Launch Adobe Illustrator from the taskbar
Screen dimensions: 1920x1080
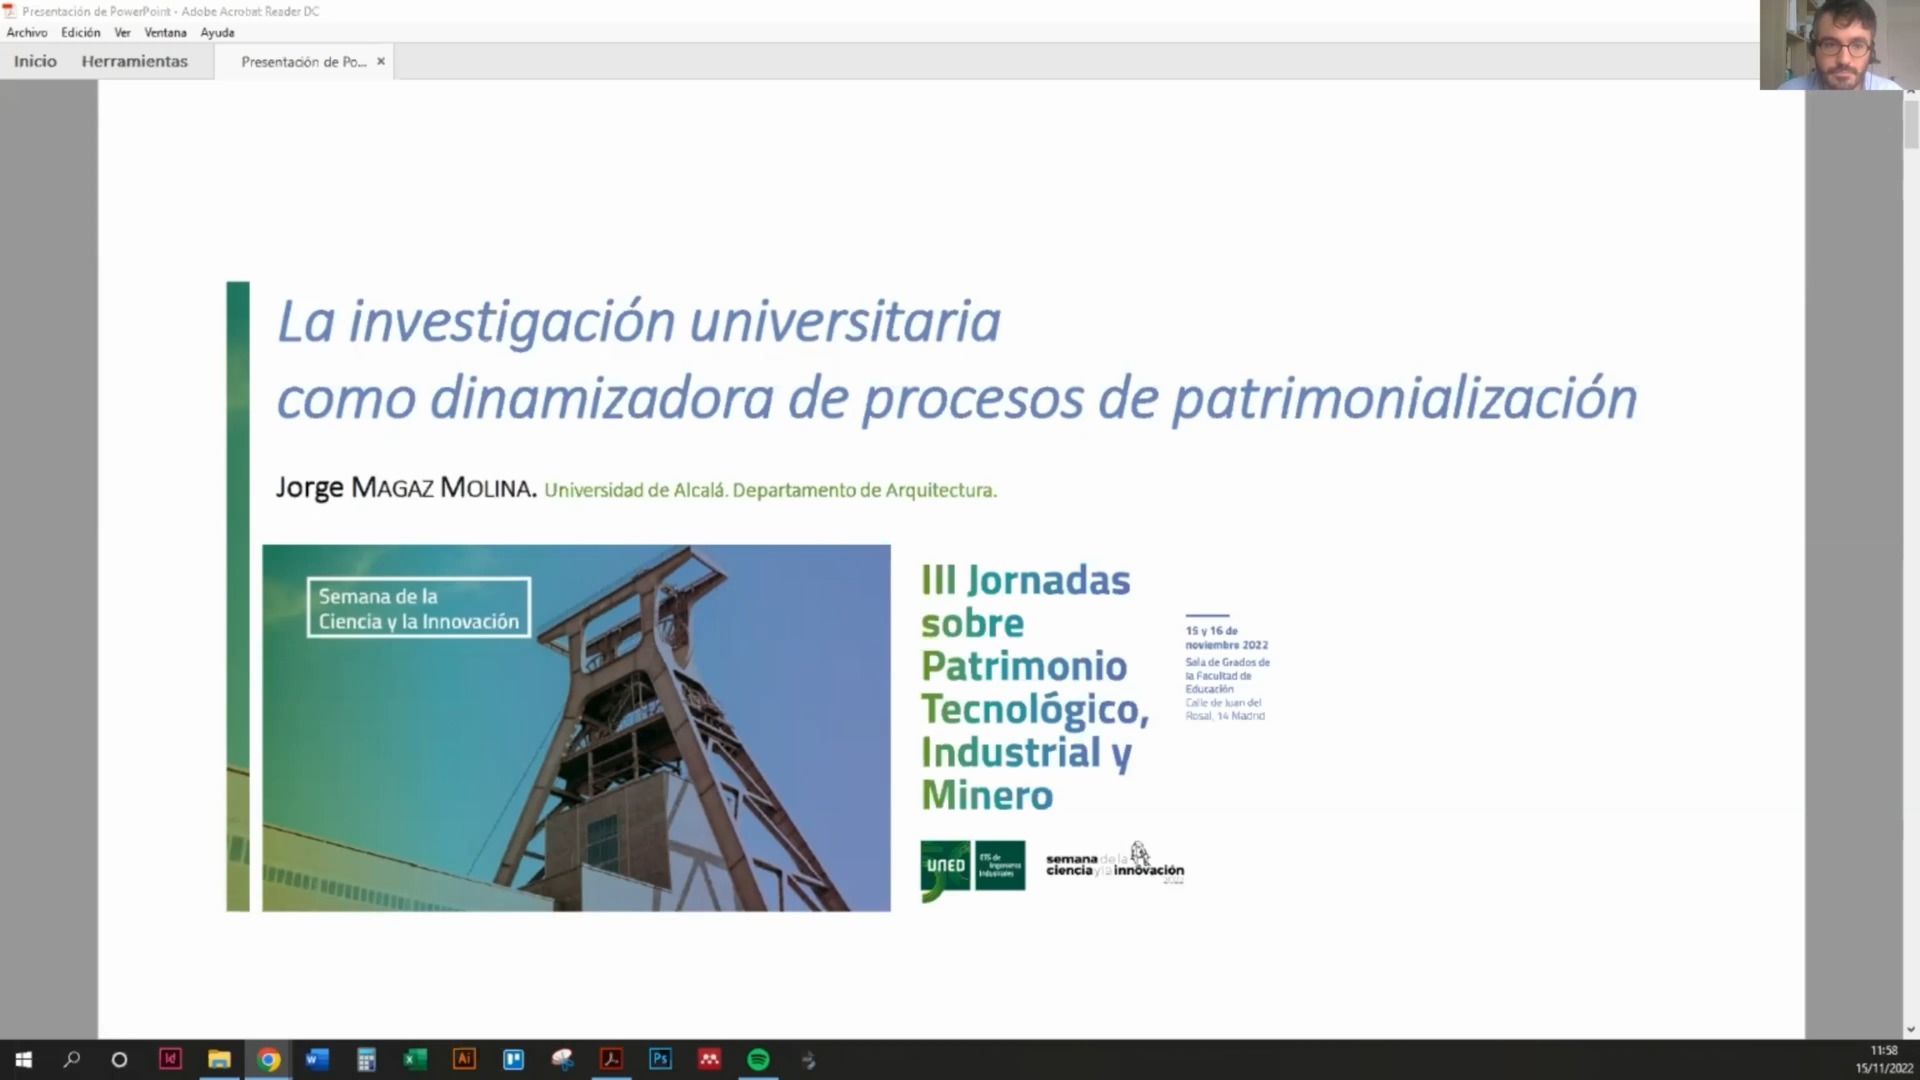464,1059
